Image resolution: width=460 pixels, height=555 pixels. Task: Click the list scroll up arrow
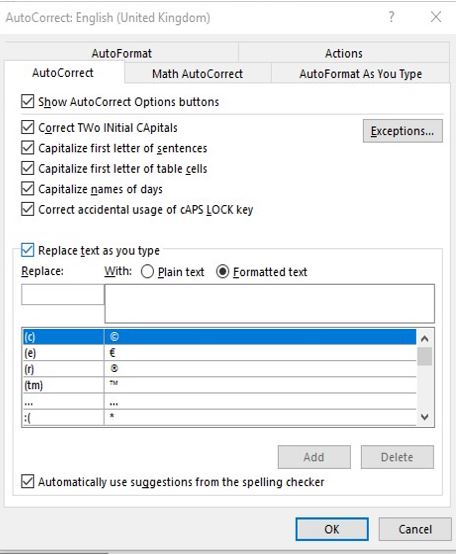(x=425, y=339)
